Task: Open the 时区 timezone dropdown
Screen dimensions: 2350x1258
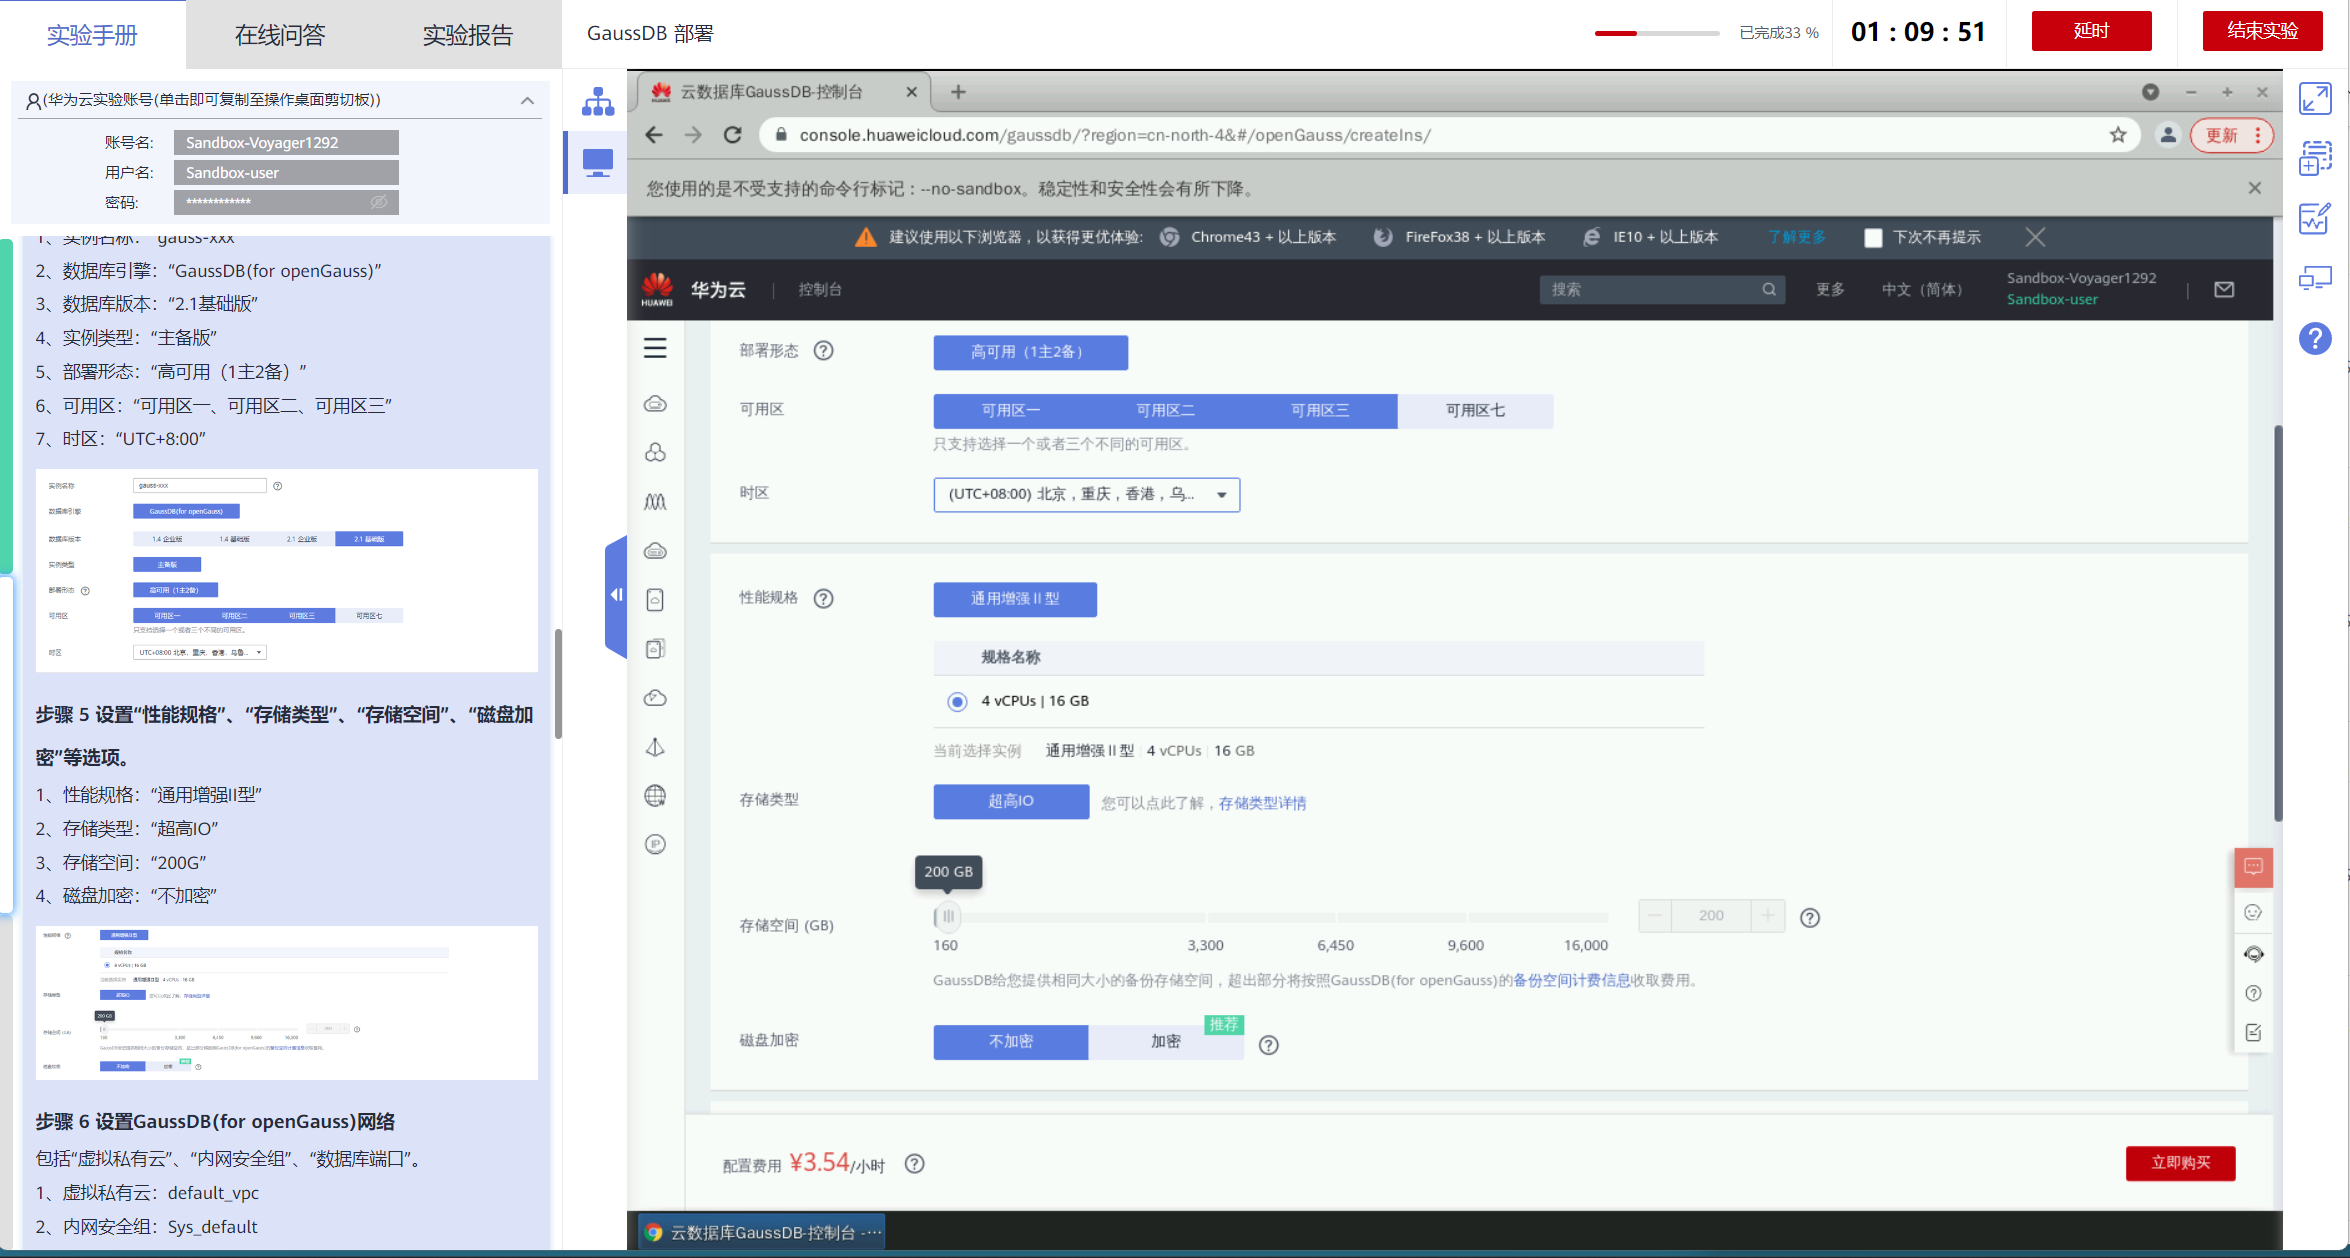Action: coord(1086,495)
